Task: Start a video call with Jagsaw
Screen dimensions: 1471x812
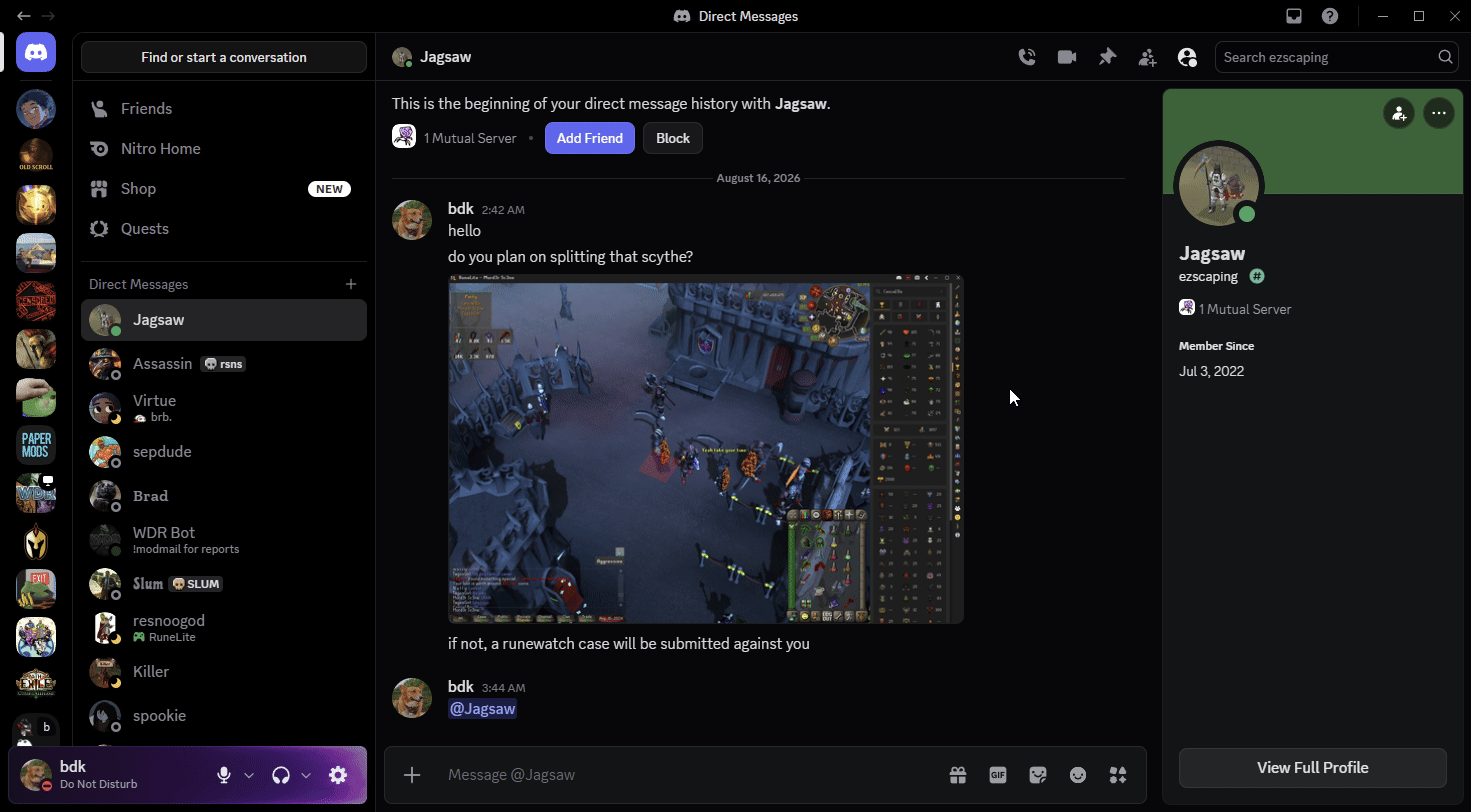Action: [x=1067, y=57]
